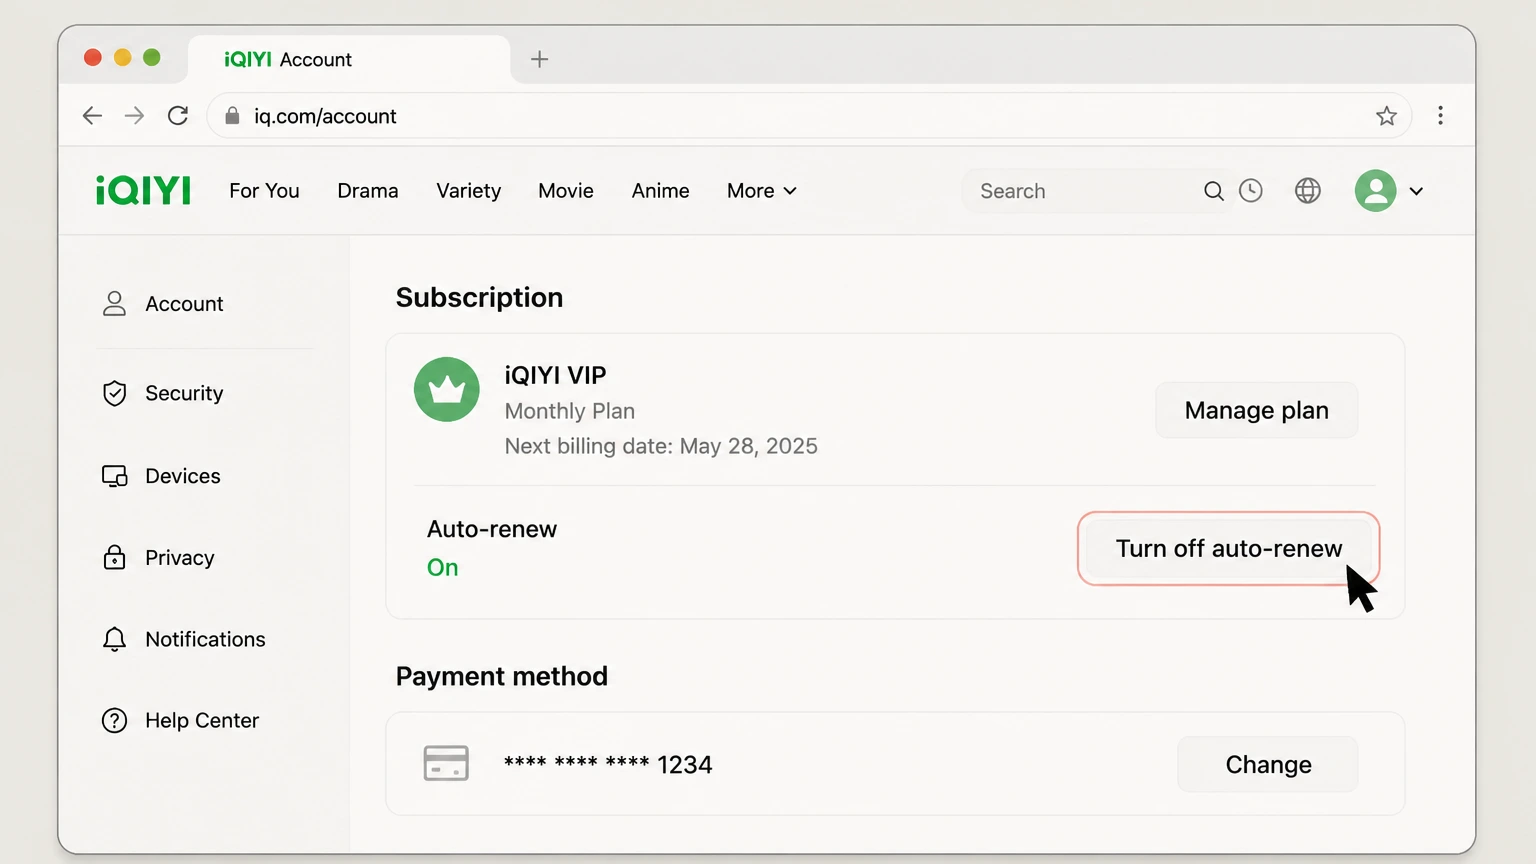Open the Anime category
This screenshot has height=864, width=1536.
click(661, 191)
